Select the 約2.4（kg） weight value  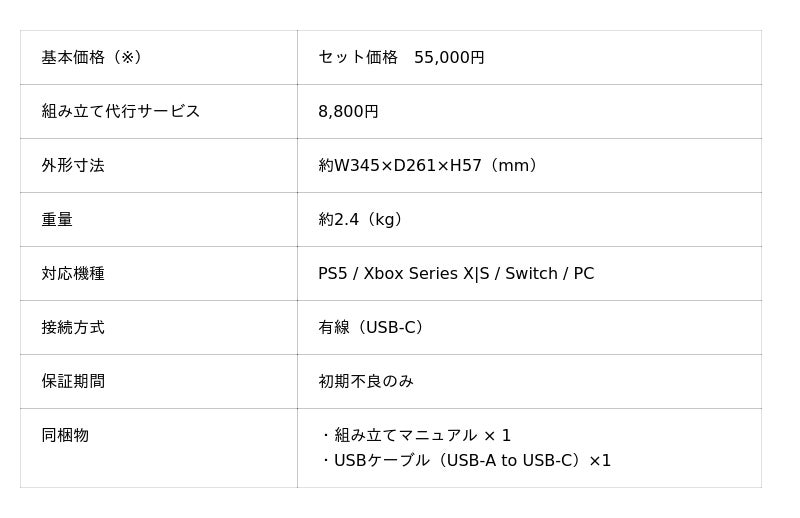point(364,220)
